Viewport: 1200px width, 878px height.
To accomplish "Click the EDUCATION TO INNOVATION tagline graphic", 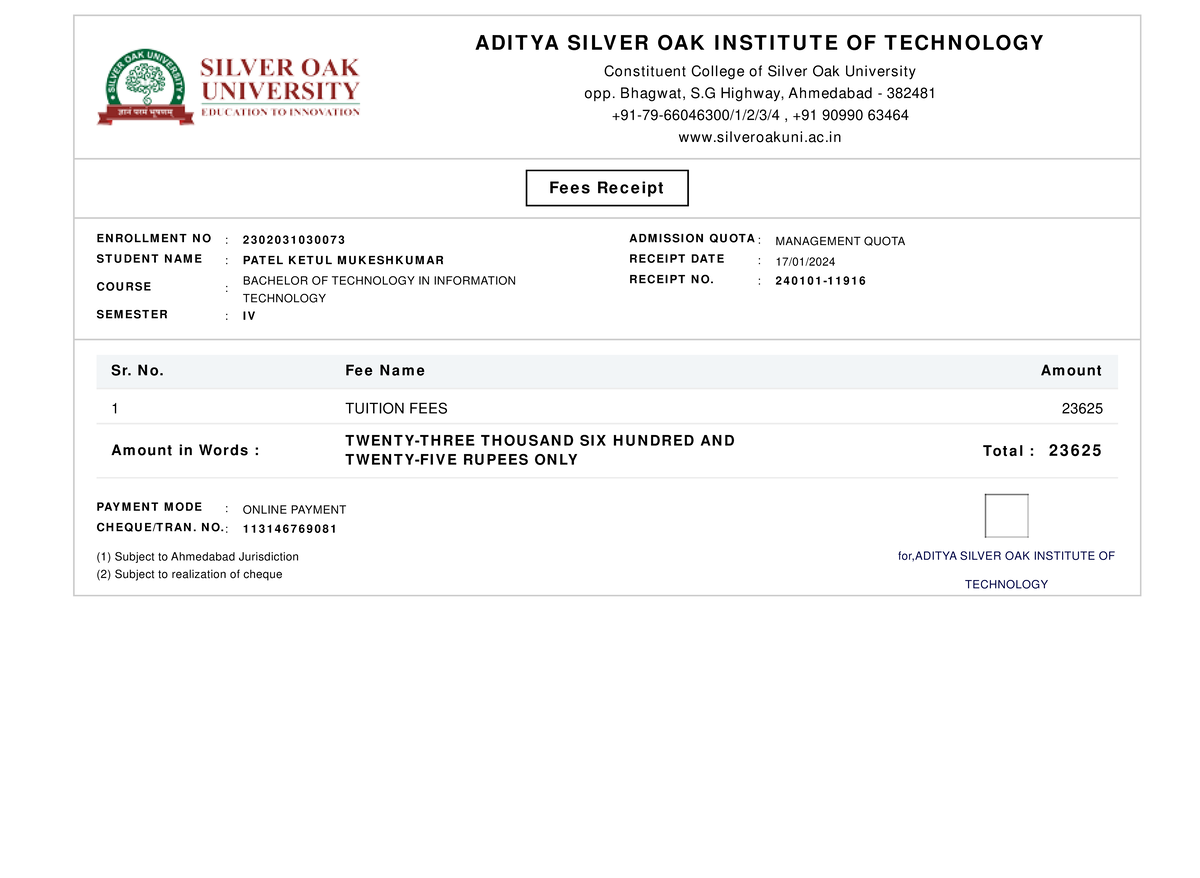I will tap(280, 112).
